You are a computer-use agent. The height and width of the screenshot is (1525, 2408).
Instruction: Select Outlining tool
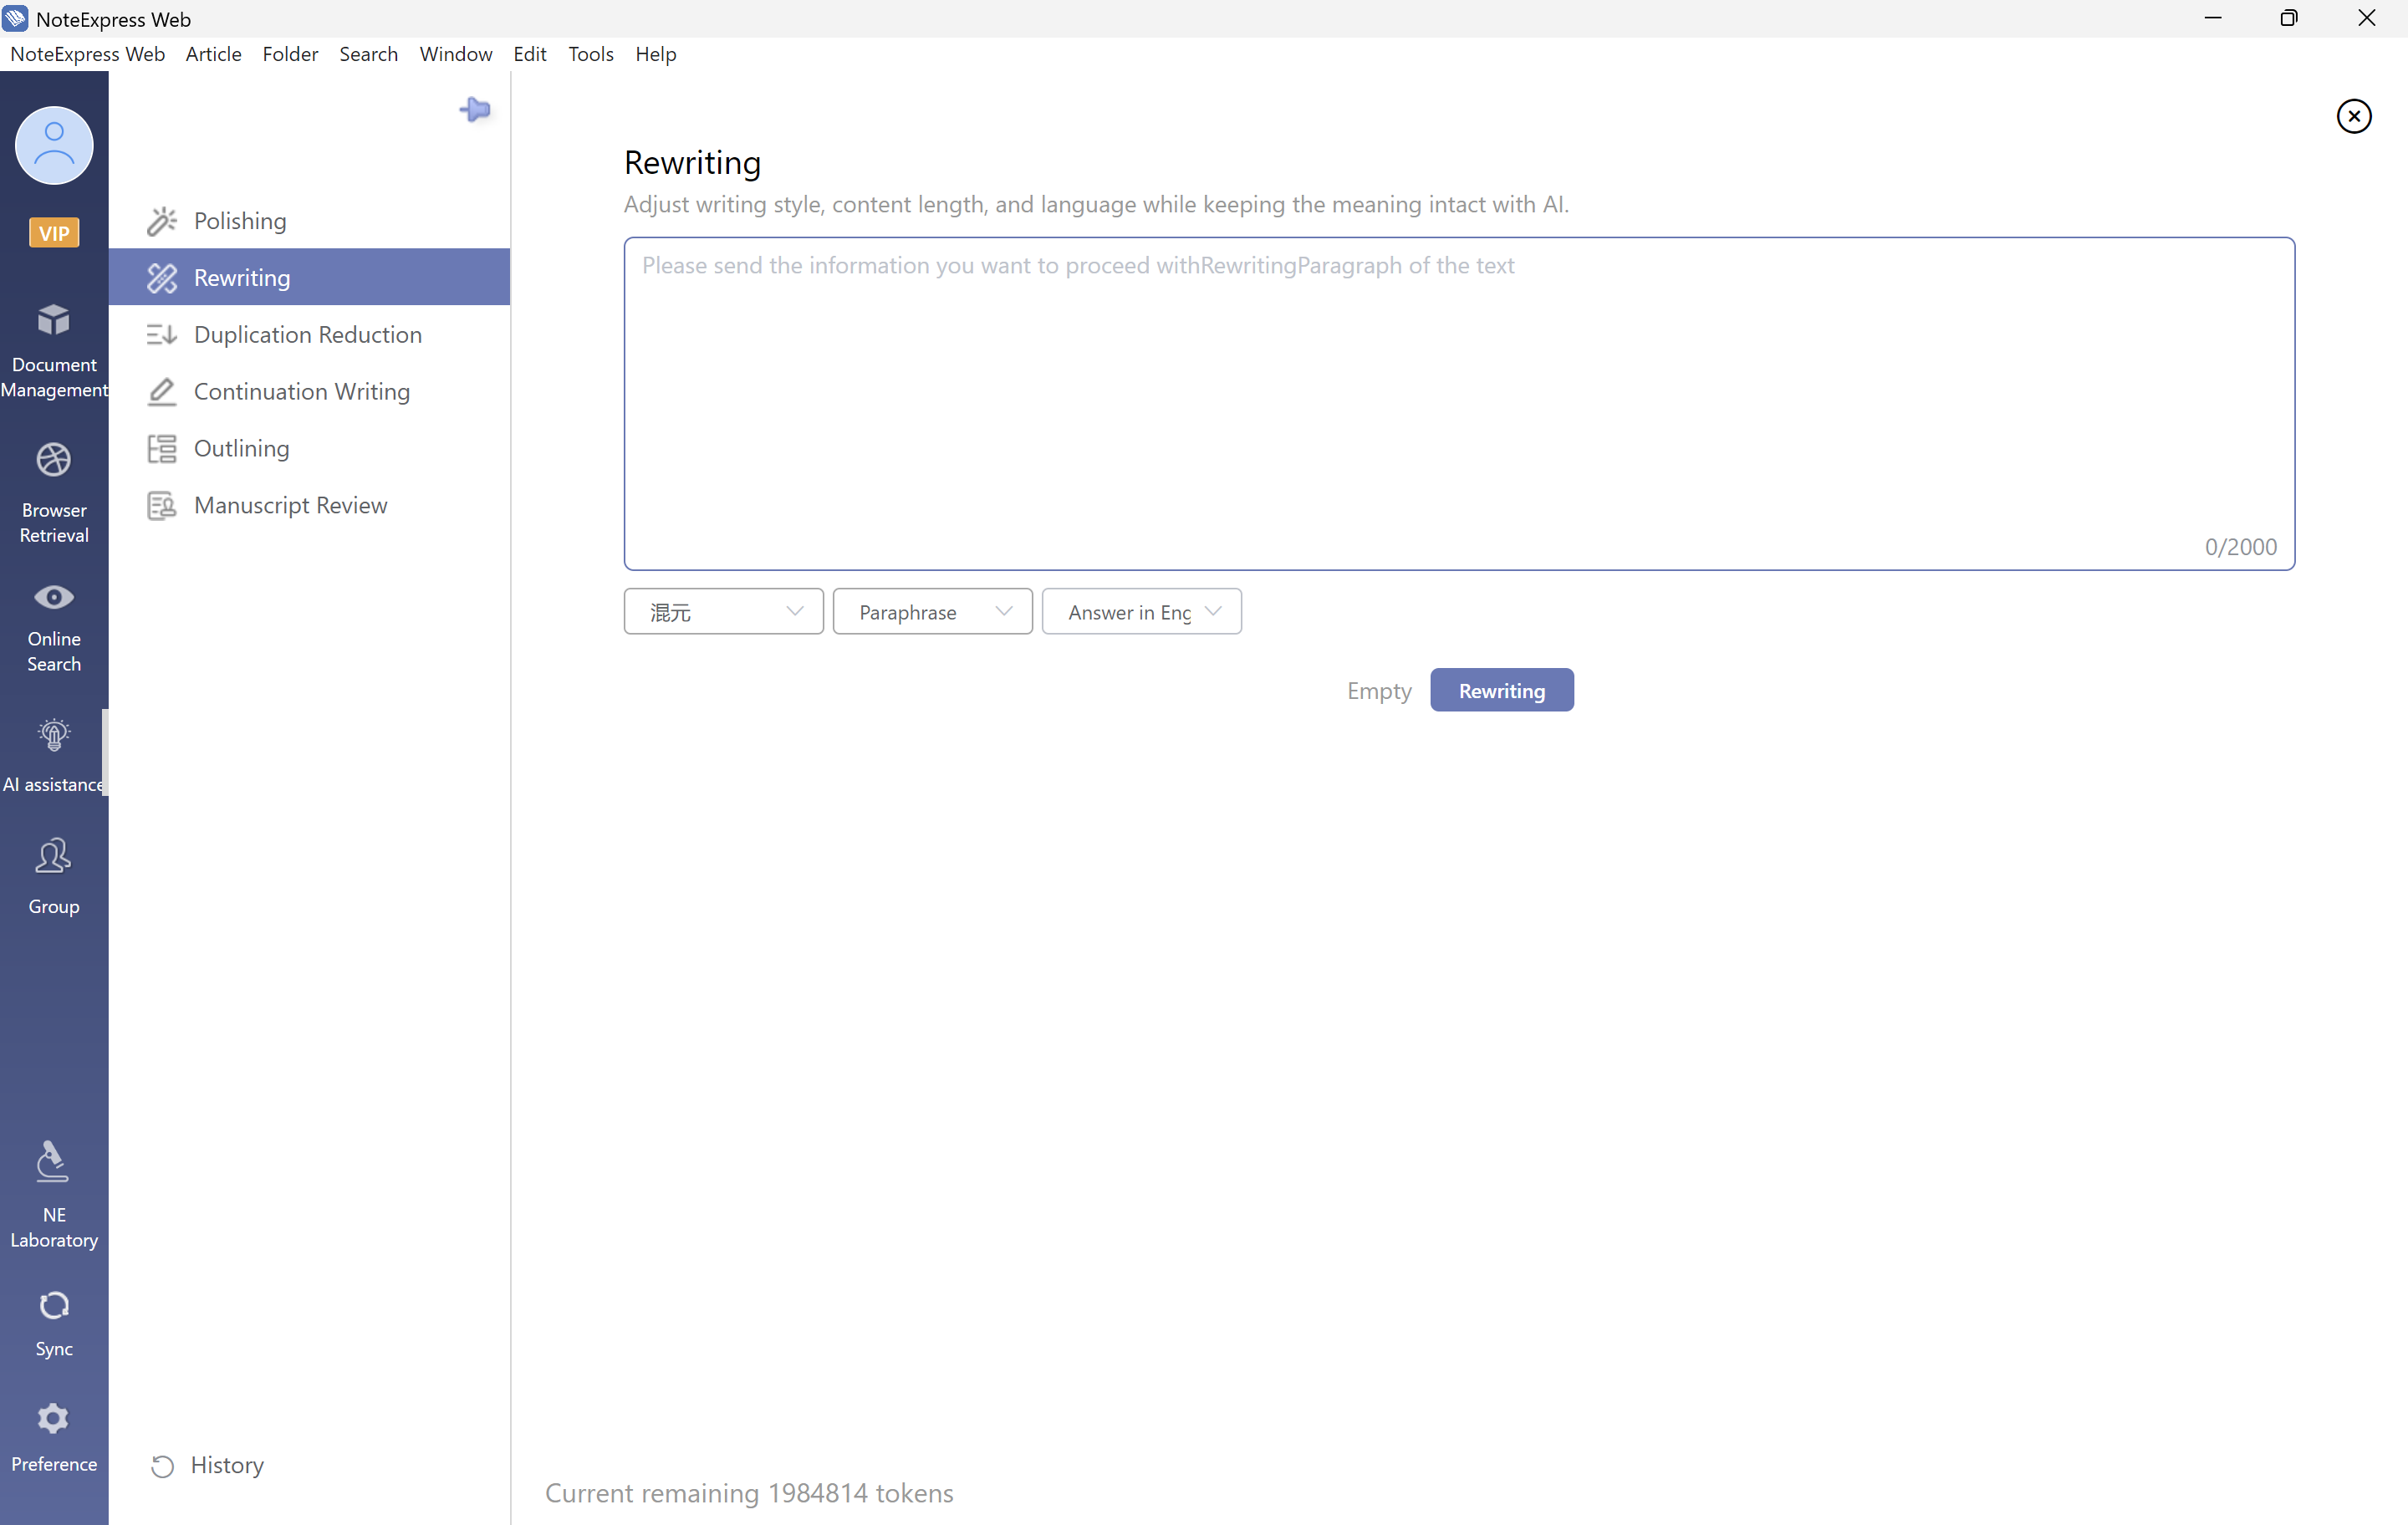[310, 448]
